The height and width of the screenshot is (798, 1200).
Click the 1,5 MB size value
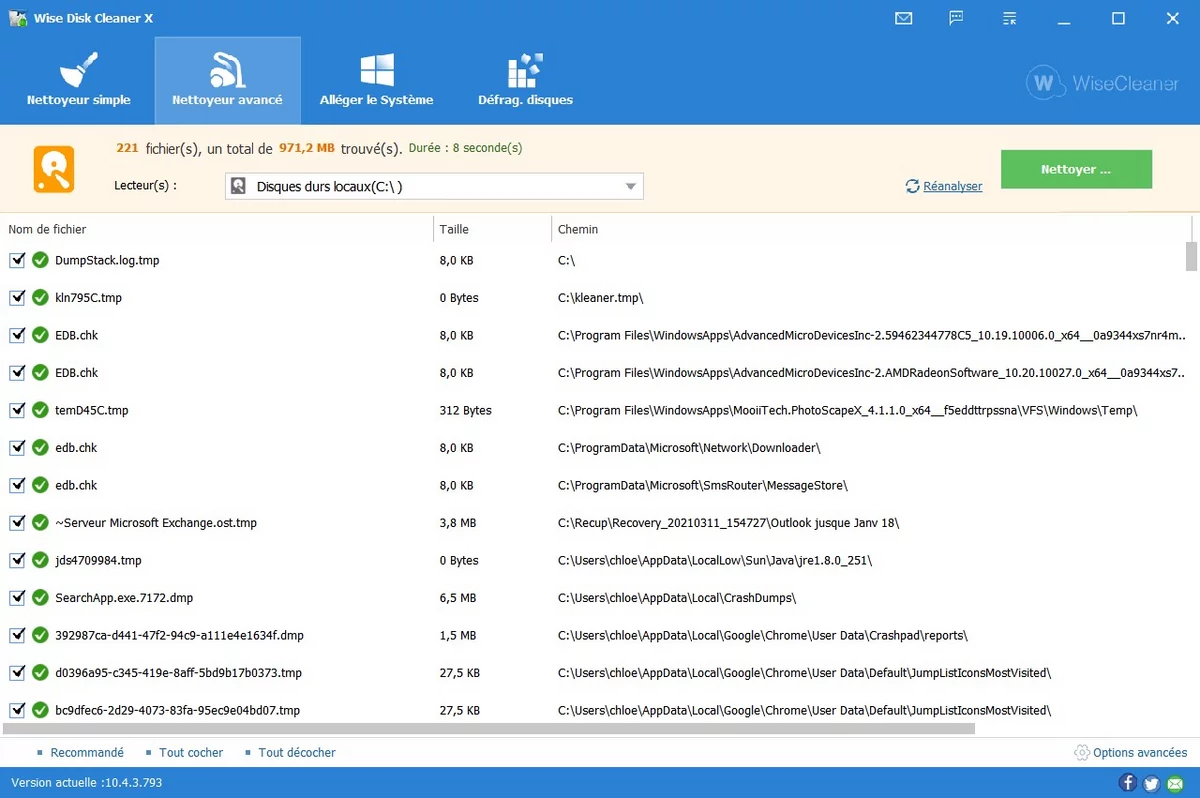pos(458,635)
